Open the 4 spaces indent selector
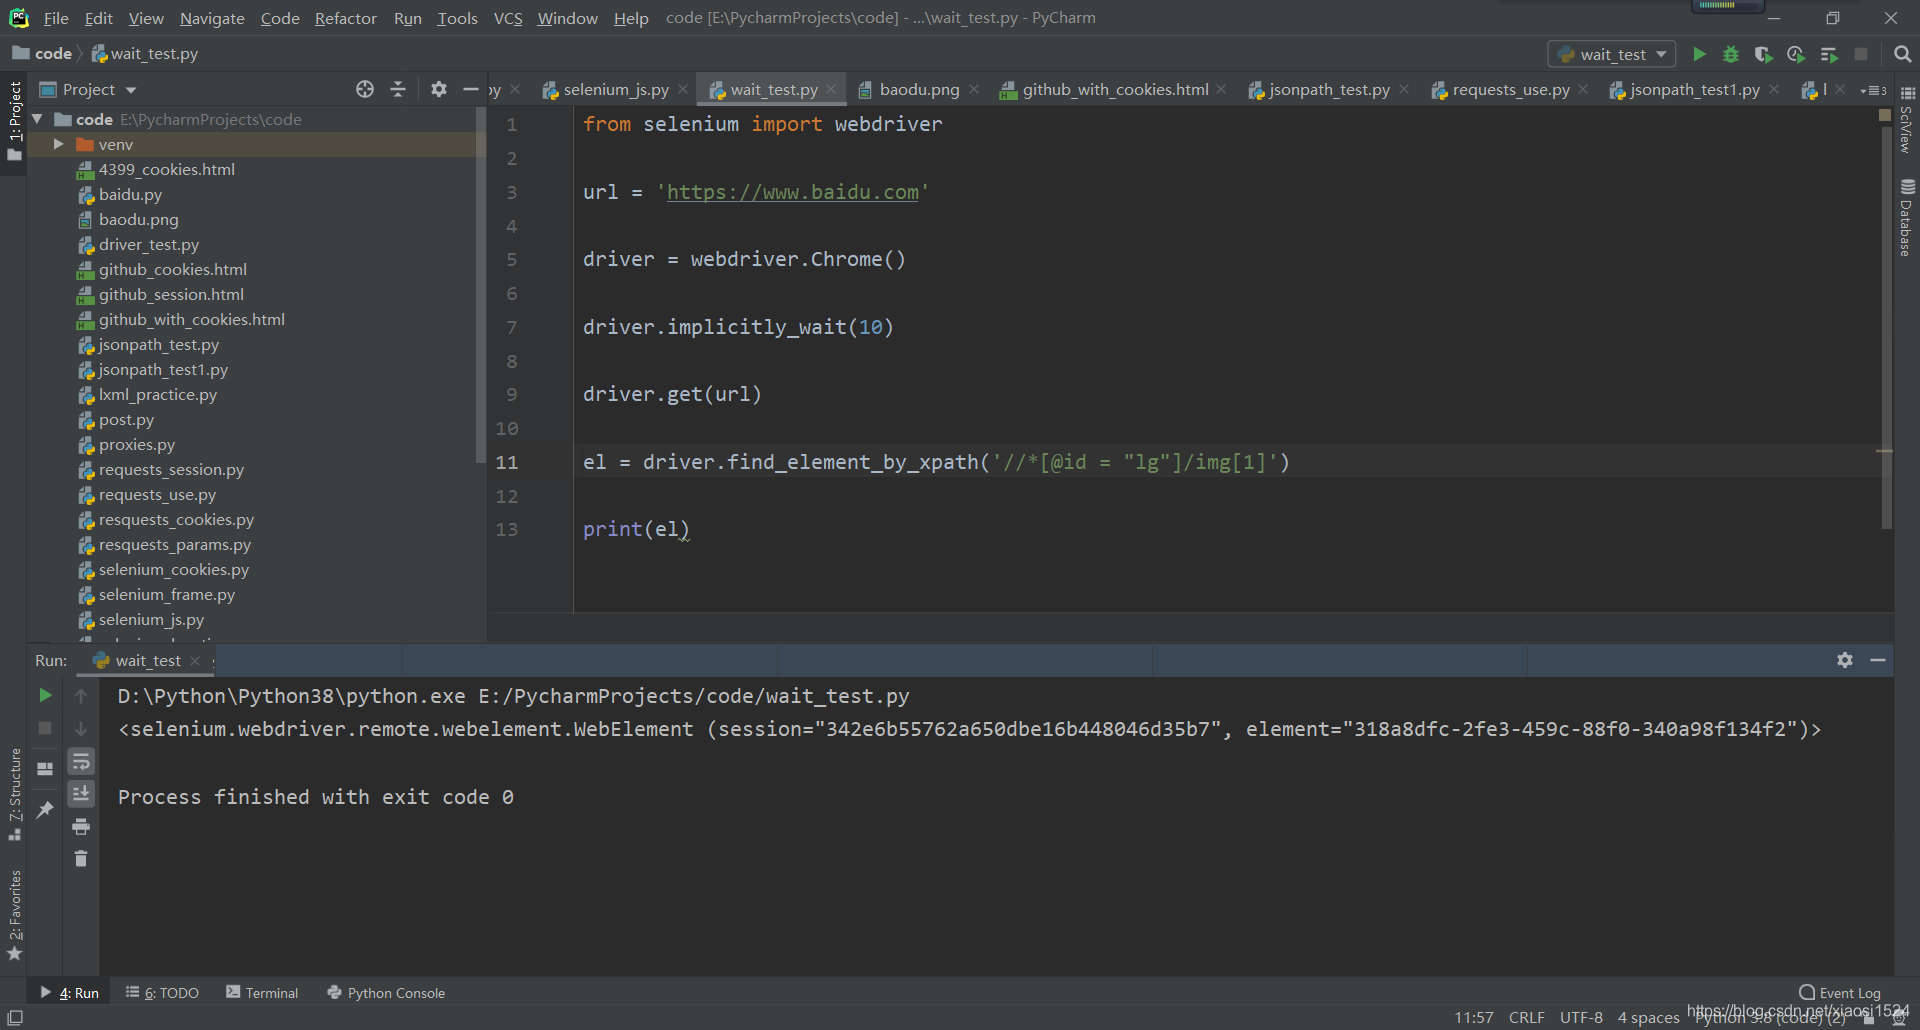Image resolution: width=1920 pixels, height=1030 pixels. (x=1648, y=1017)
